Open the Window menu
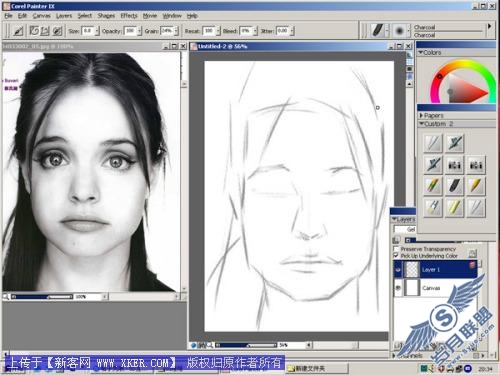Viewport: 500px width, 375px height. pos(172,16)
